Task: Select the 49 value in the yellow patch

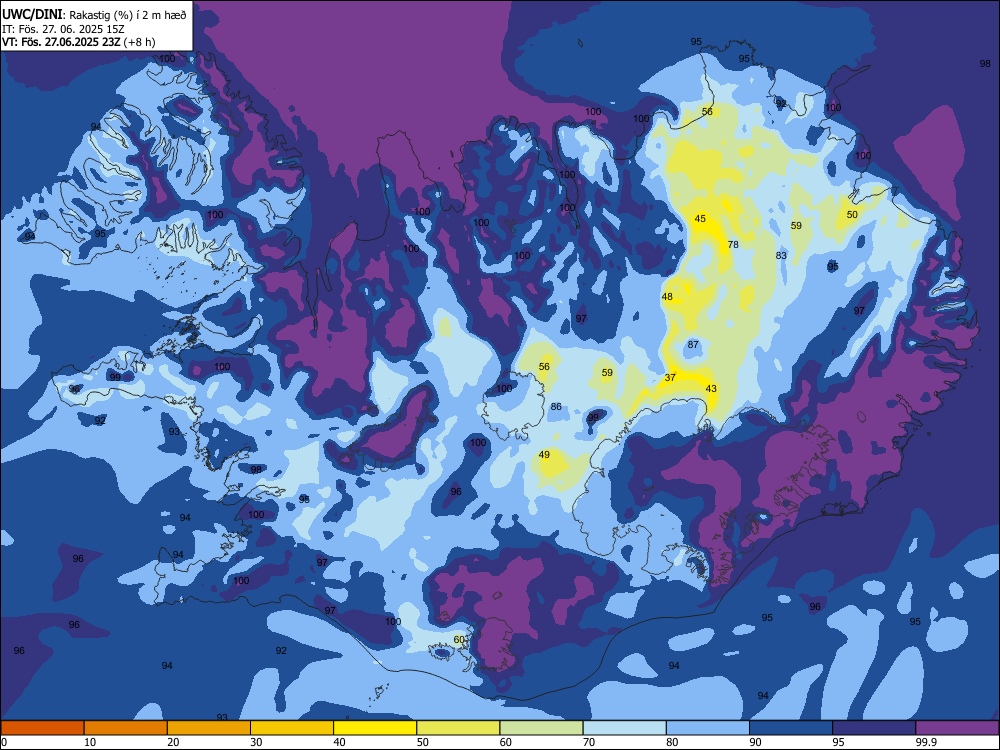Action: 544,455
